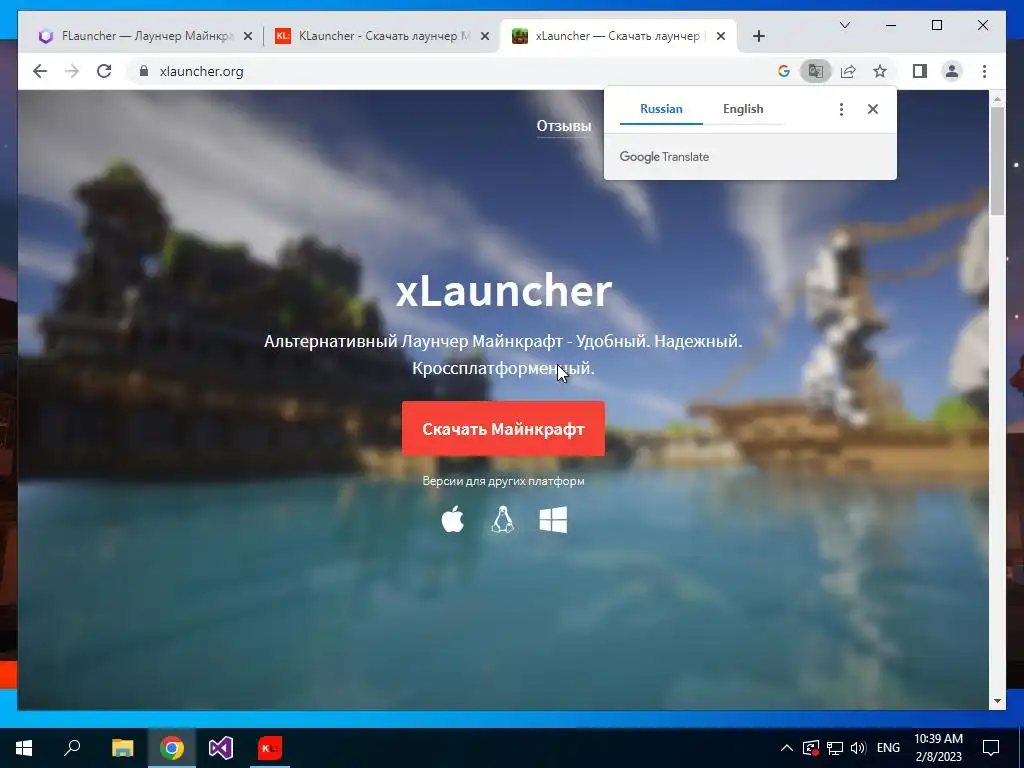Open the Windows Start menu
Screen dimensions: 1024x768
pos(24,748)
